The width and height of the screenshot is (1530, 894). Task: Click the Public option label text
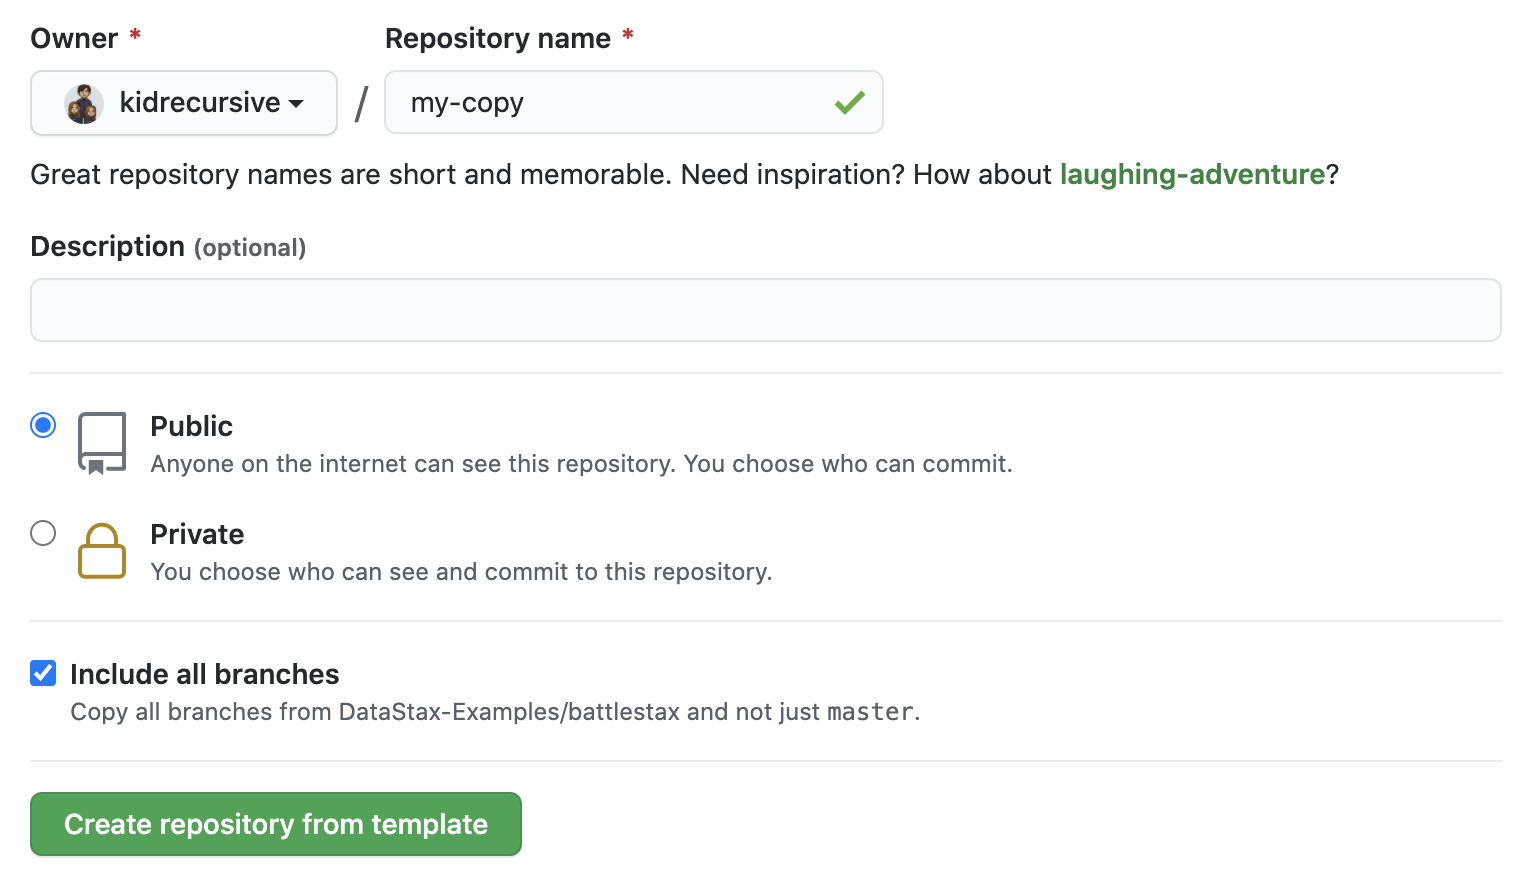tap(192, 426)
